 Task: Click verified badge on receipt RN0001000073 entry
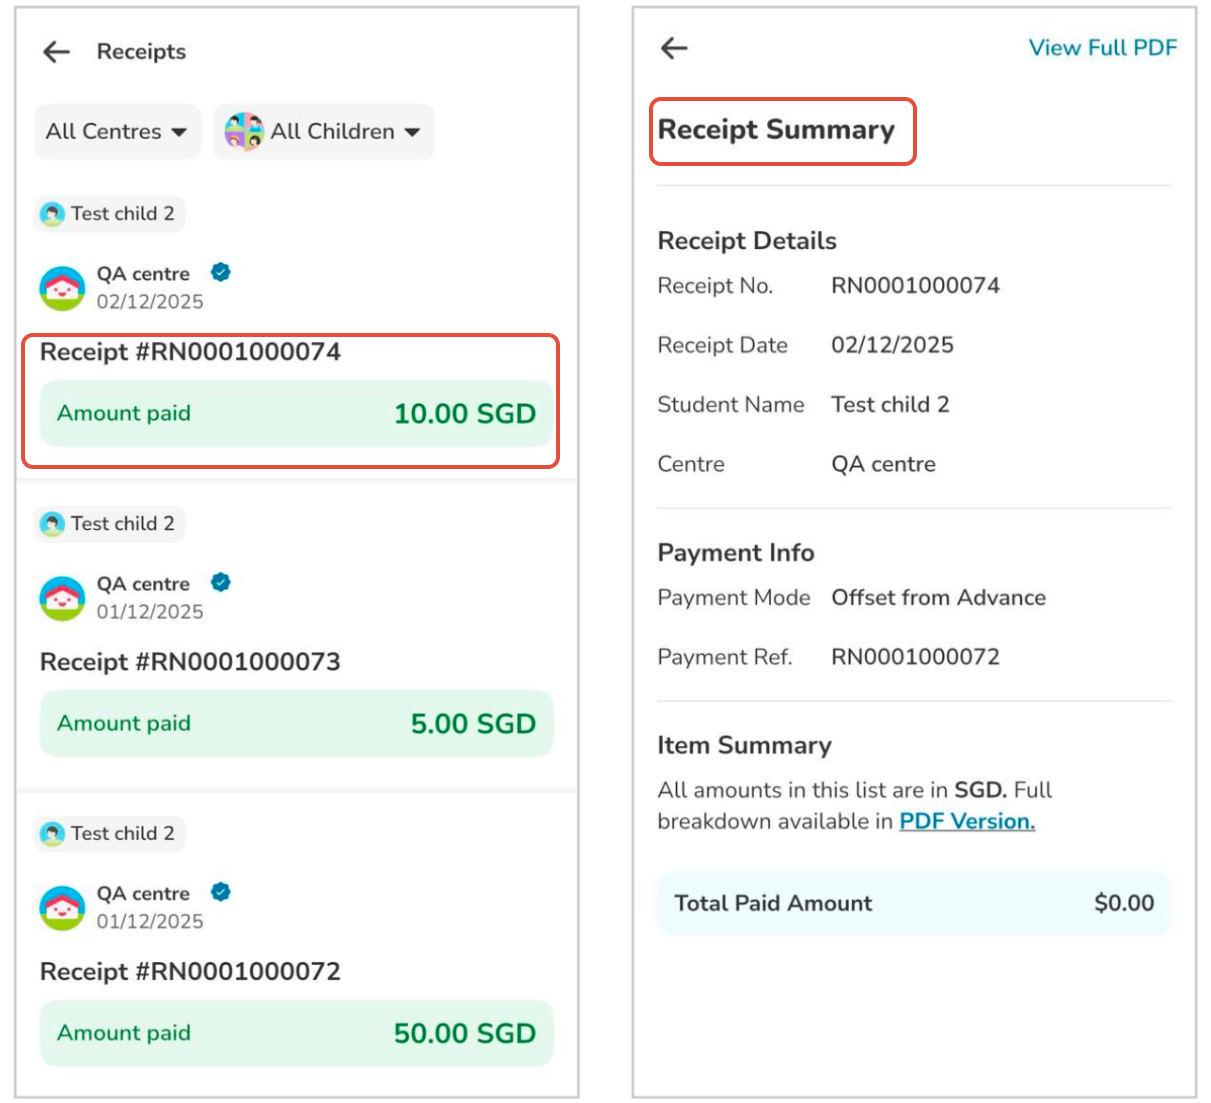click(221, 582)
